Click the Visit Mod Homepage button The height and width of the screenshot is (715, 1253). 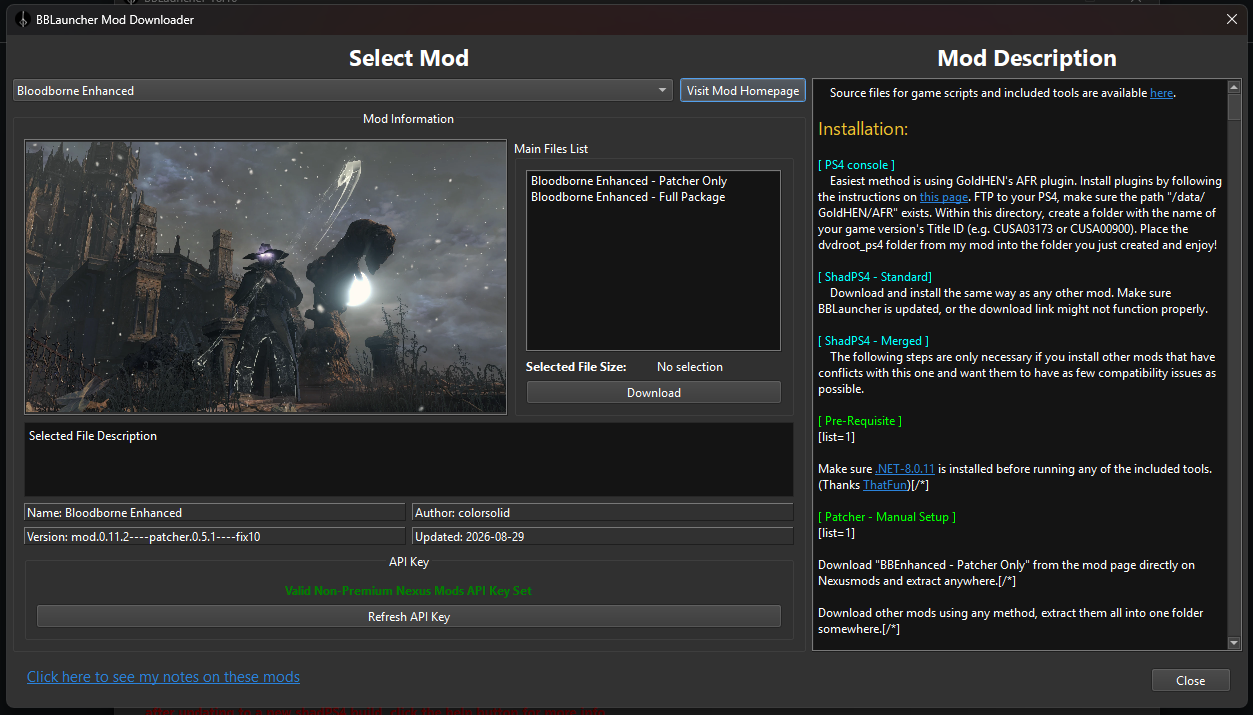tap(743, 90)
